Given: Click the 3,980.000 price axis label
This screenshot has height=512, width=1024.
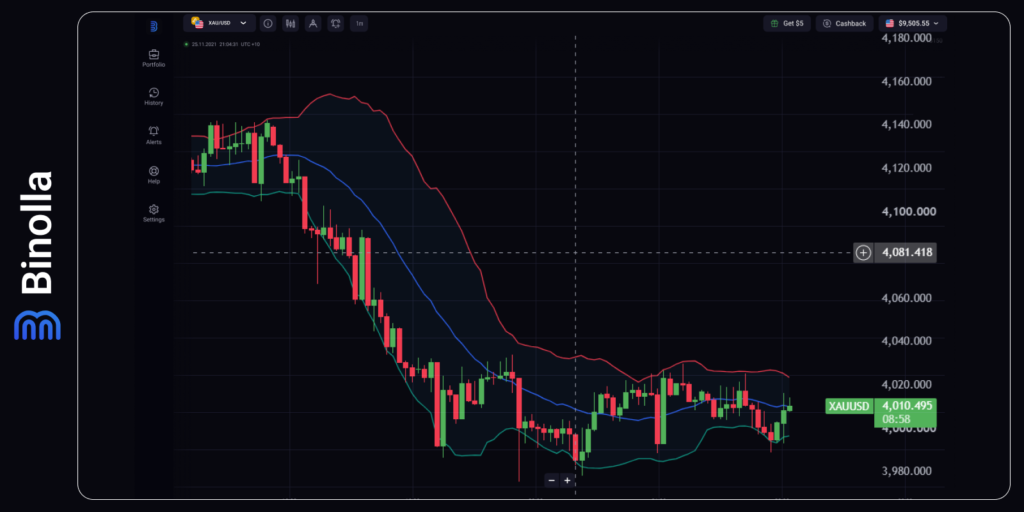Looking at the screenshot, I should (905, 471).
